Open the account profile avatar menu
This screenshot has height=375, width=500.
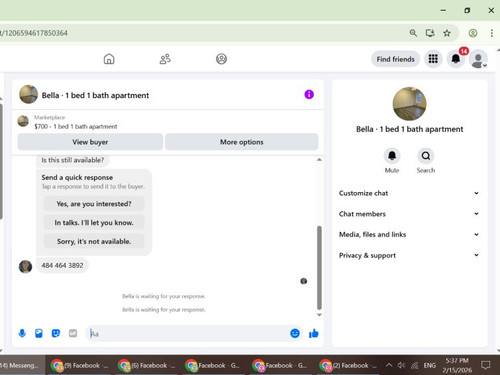pyautogui.click(x=478, y=59)
